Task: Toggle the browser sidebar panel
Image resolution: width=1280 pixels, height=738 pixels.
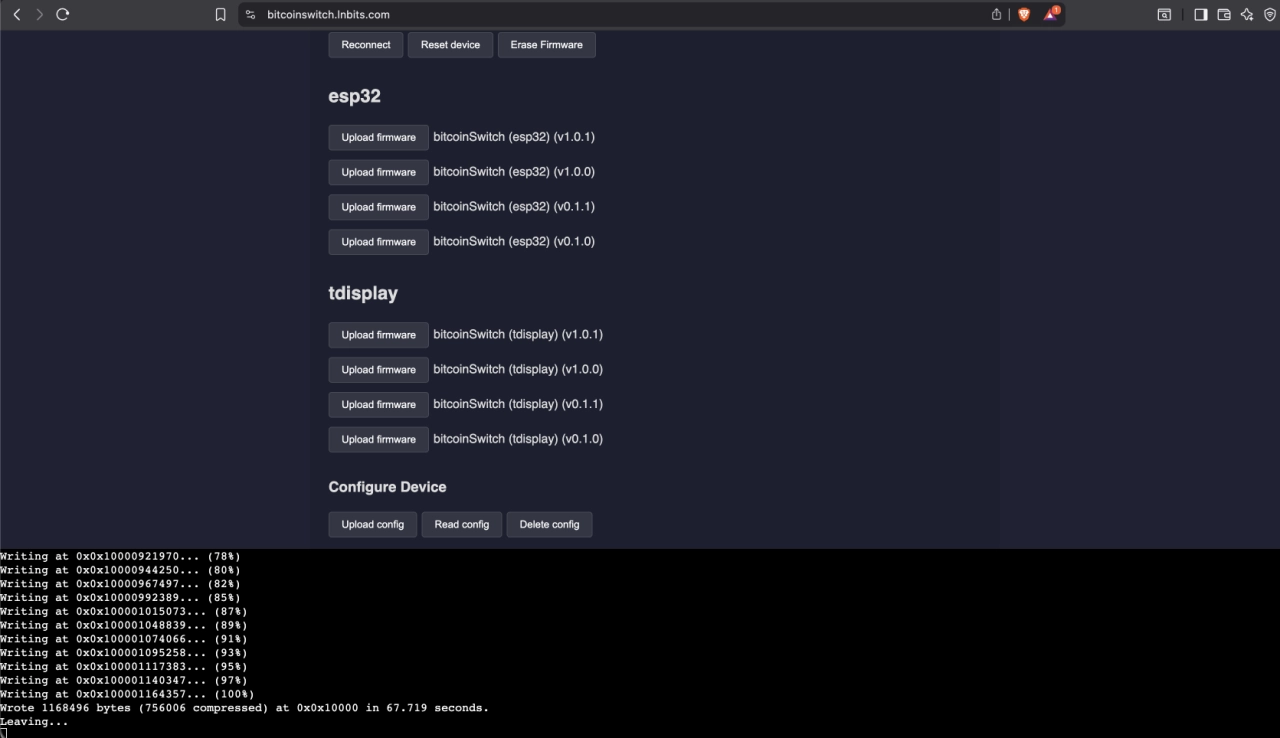Action: [x=1201, y=15]
